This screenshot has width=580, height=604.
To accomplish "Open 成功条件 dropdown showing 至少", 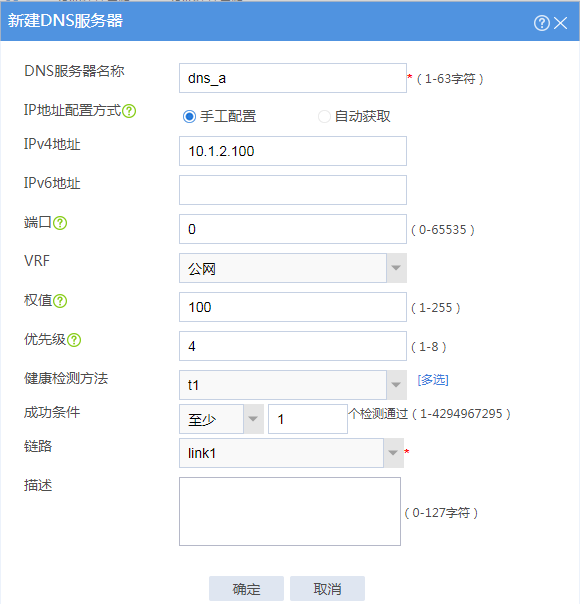I will (253, 419).
